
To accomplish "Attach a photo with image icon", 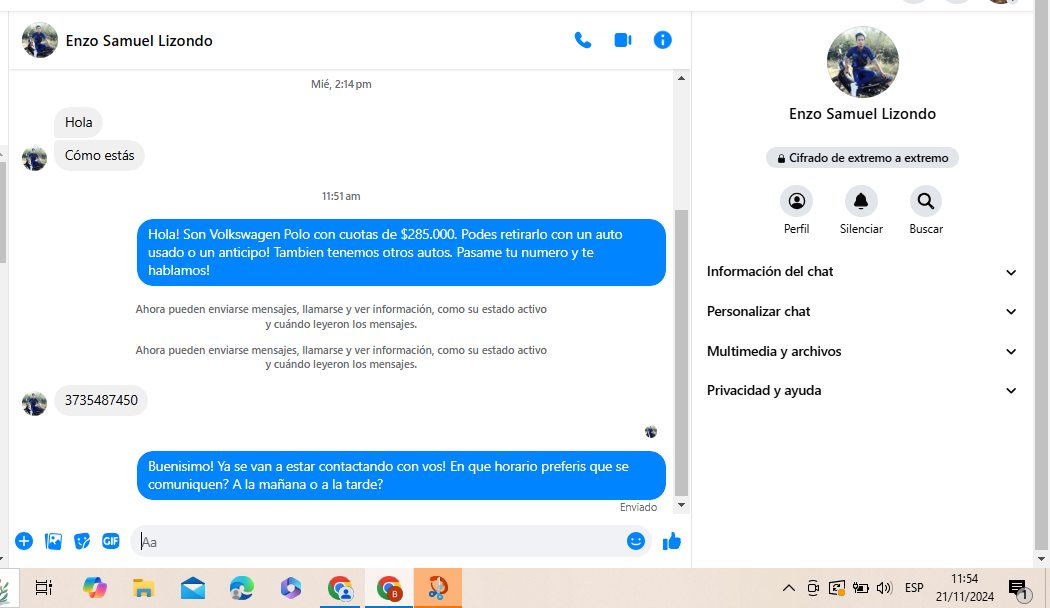I will point(53,541).
